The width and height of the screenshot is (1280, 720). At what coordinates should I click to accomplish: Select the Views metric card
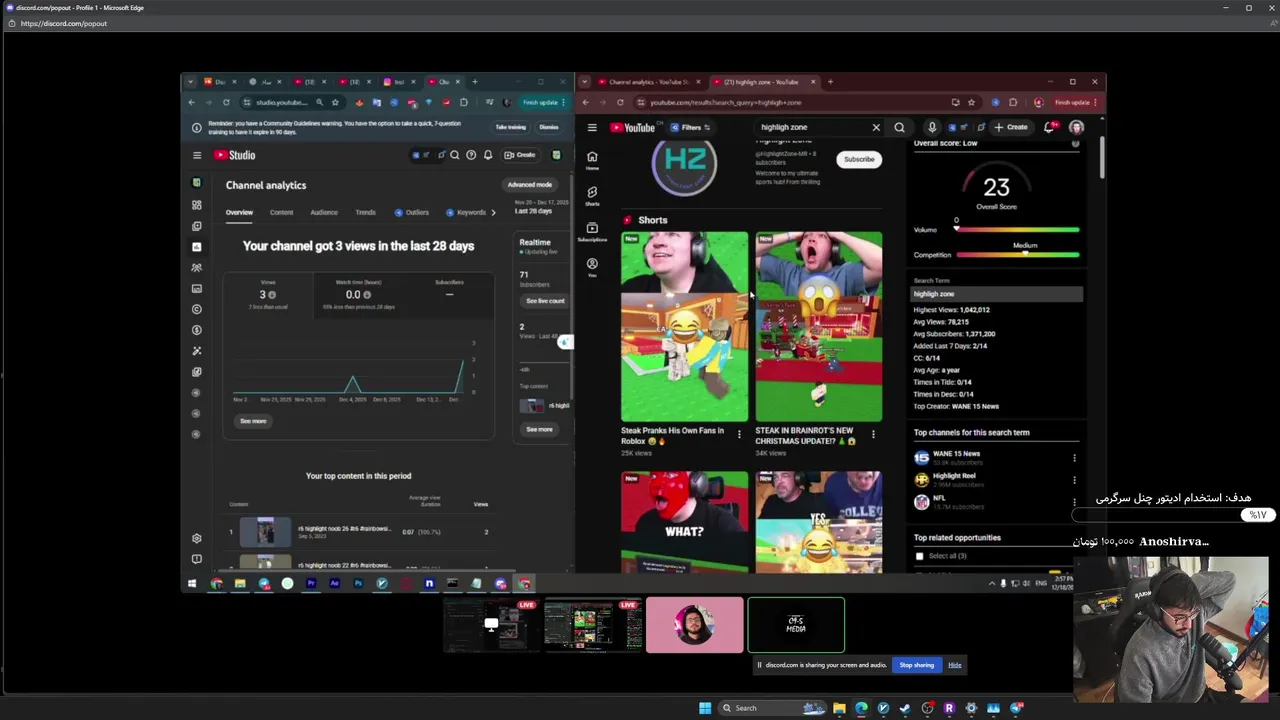coord(268,294)
